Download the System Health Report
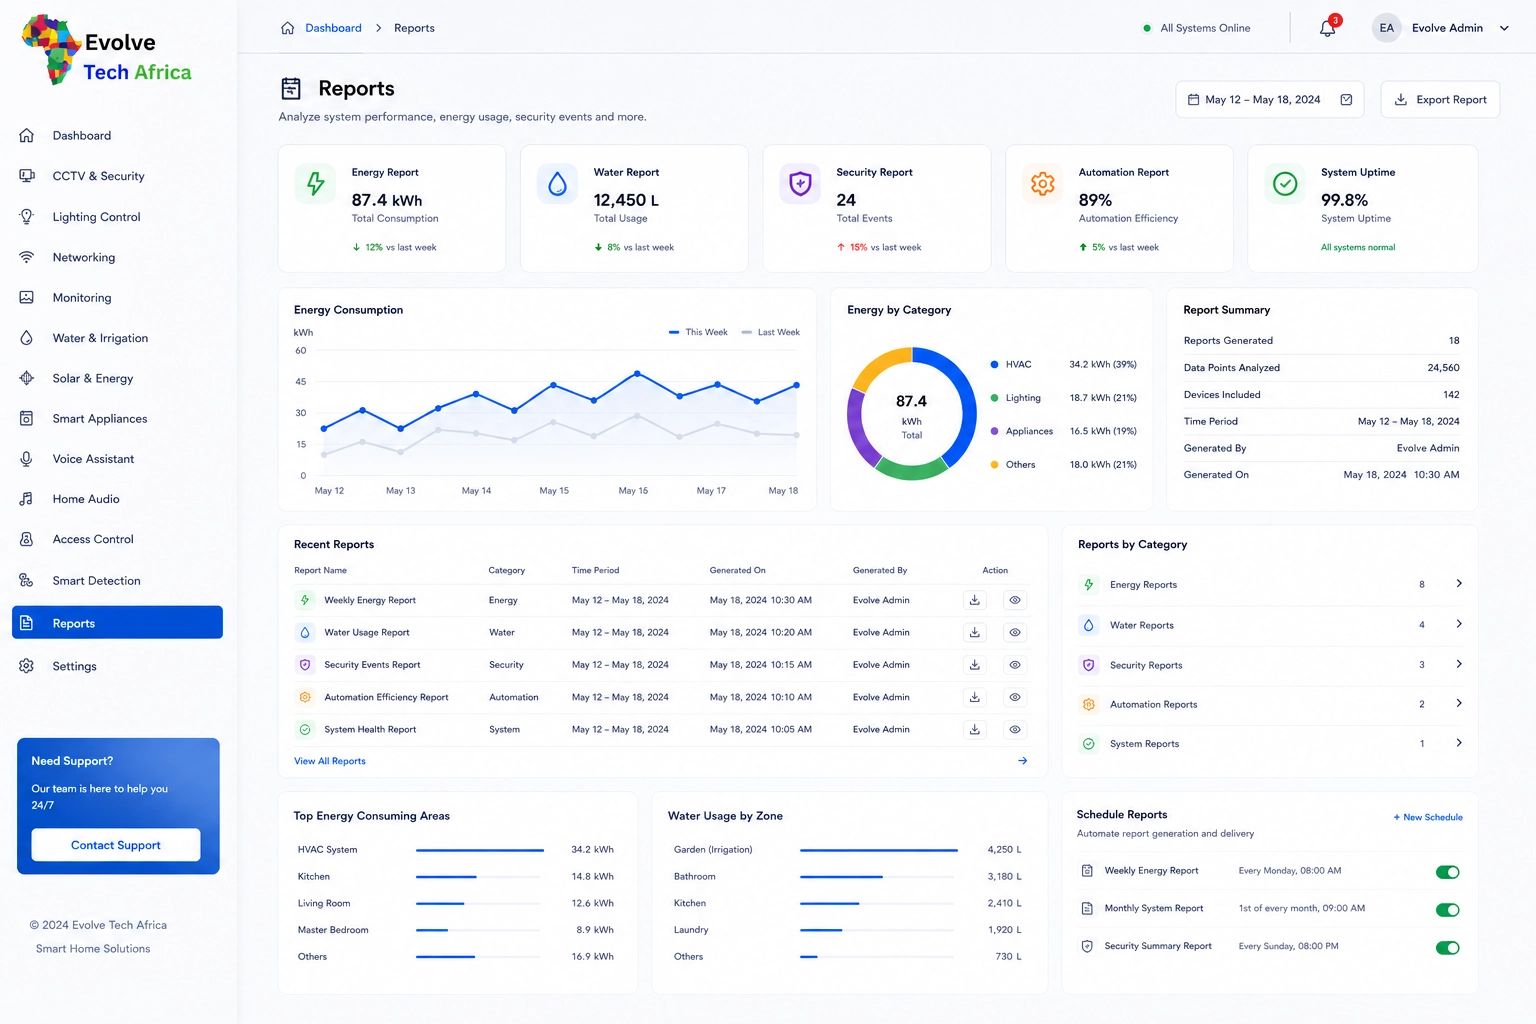This screenshot has height=1024, width=1536. 975,729
